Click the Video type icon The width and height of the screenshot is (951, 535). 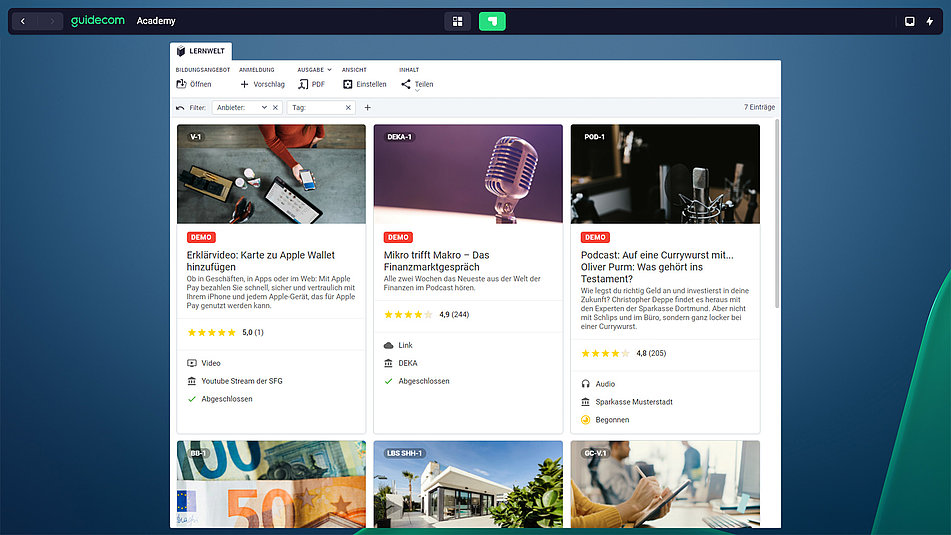[192, 363]
